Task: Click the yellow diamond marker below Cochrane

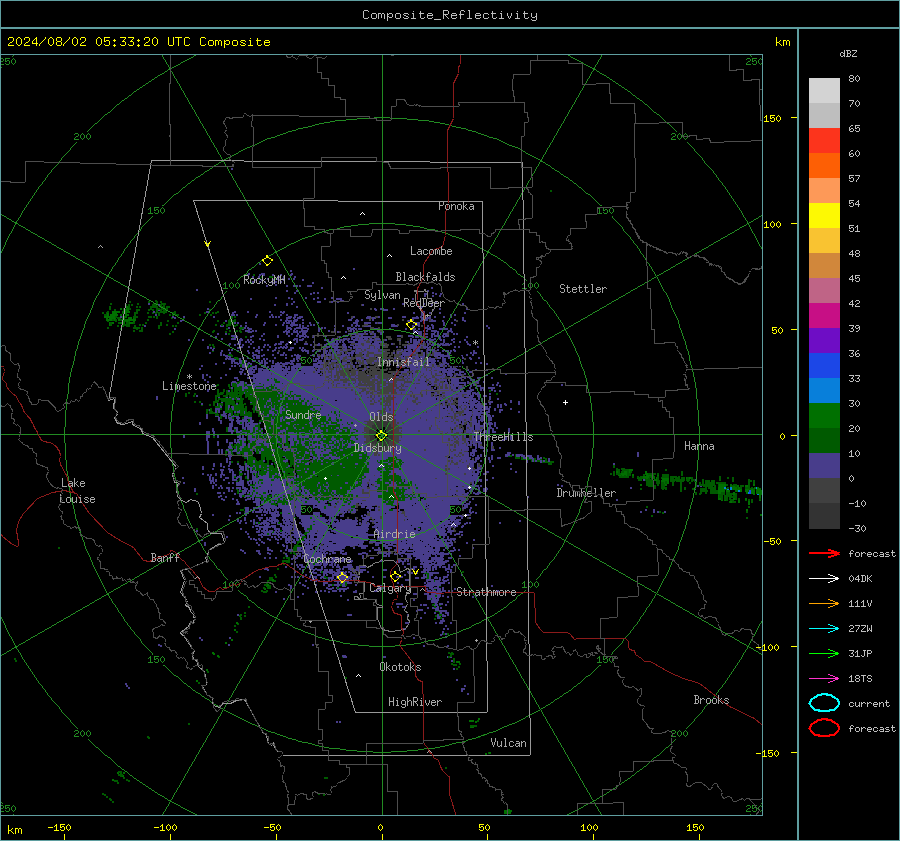Action: click(x=342, y=577)
